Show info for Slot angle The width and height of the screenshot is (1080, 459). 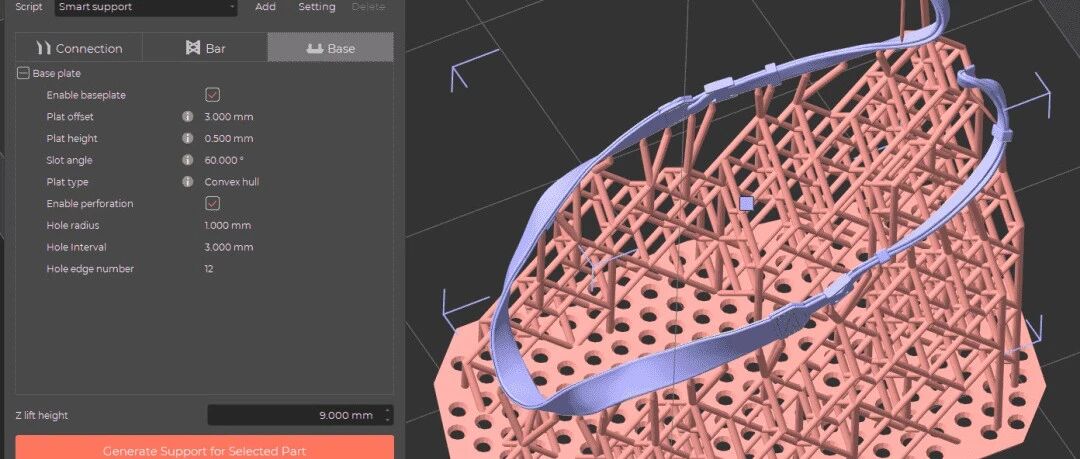tap(187, 160)
